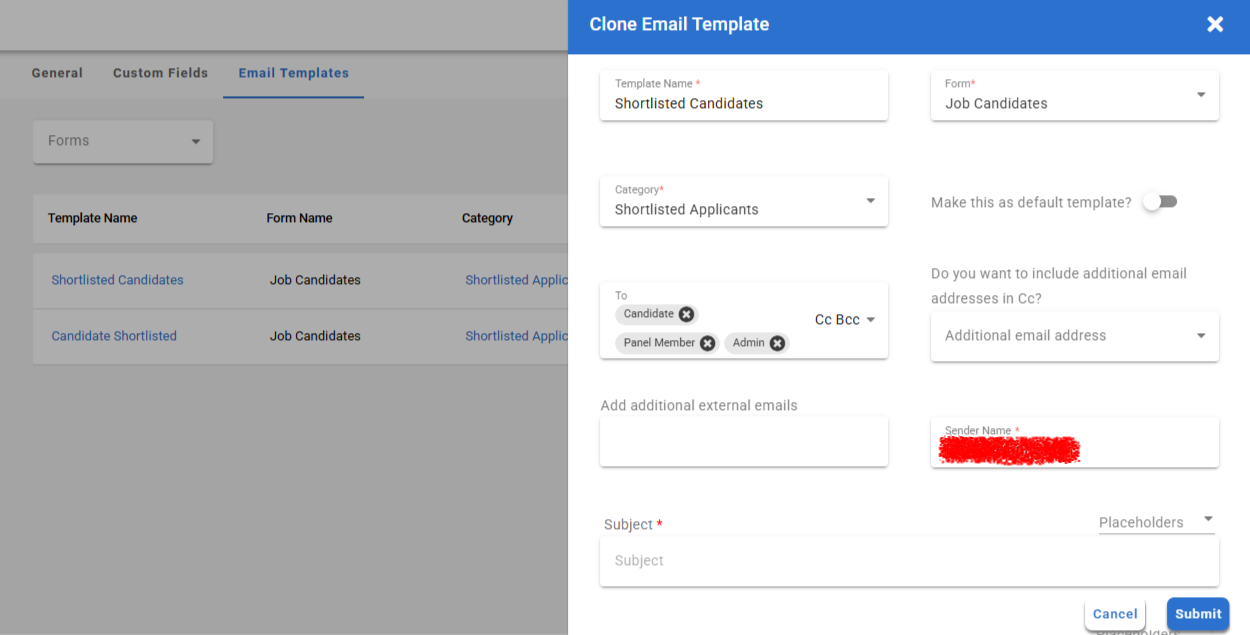Expand Additional email address dropdown
The width and height of the screenshot is (1250, 635).
pyautogui.click(x=1200, y=336)
